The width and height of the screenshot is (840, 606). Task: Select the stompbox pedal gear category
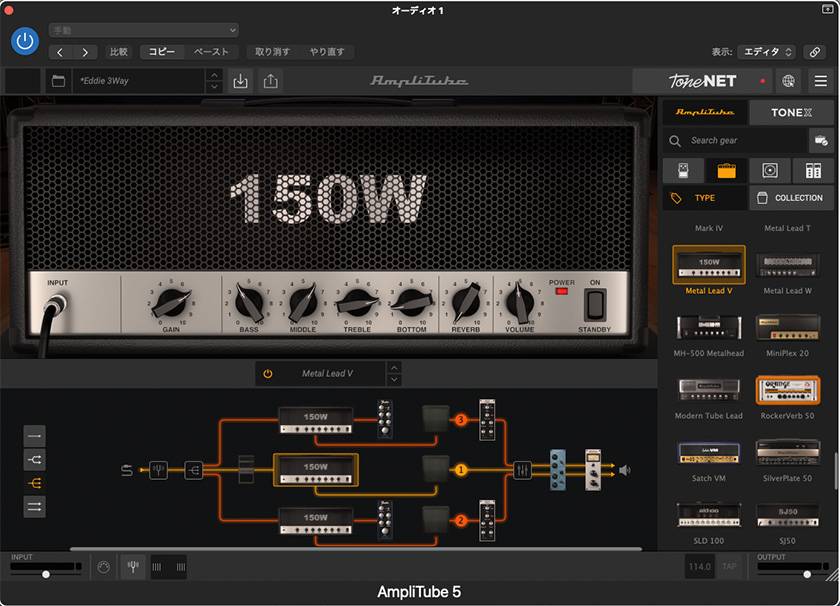click(684, 170)
